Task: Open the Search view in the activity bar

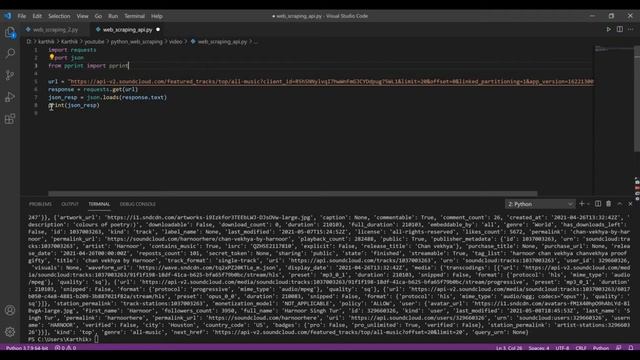Action: pos(10,53)
